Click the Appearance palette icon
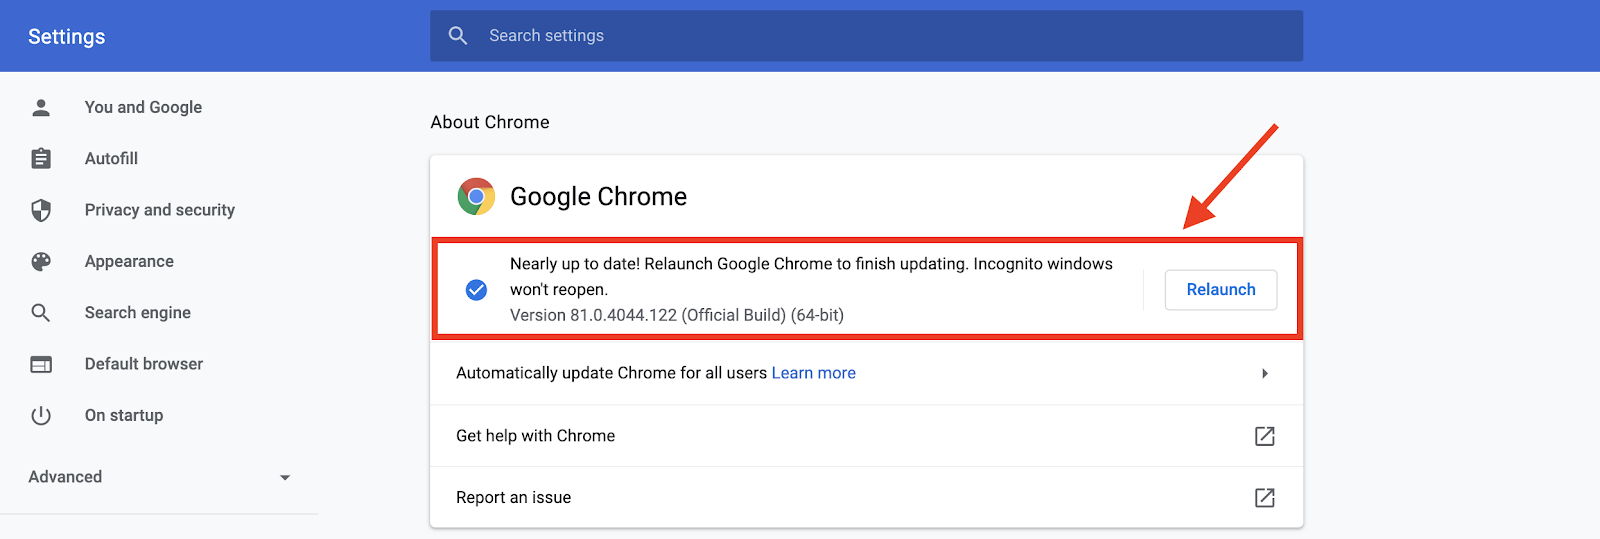 point(41,262)
